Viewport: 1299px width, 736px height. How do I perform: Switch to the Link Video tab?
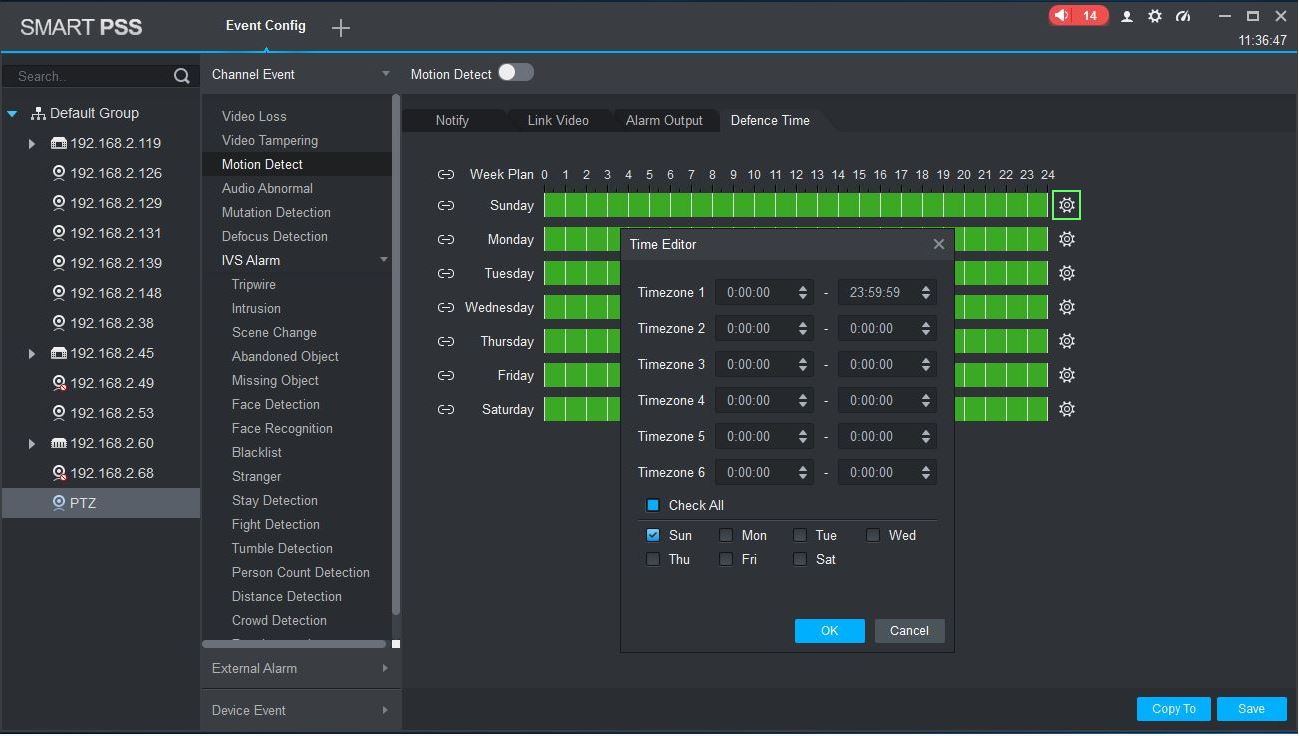[558, 120]
